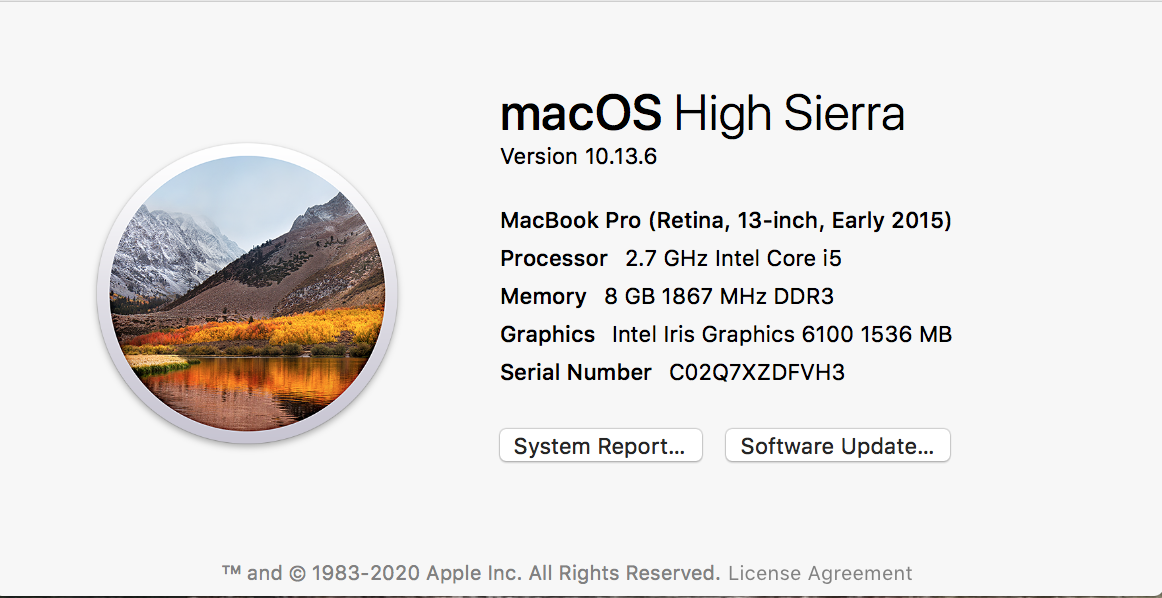Click the bold "macOS" title word

(x=581, y=113)
